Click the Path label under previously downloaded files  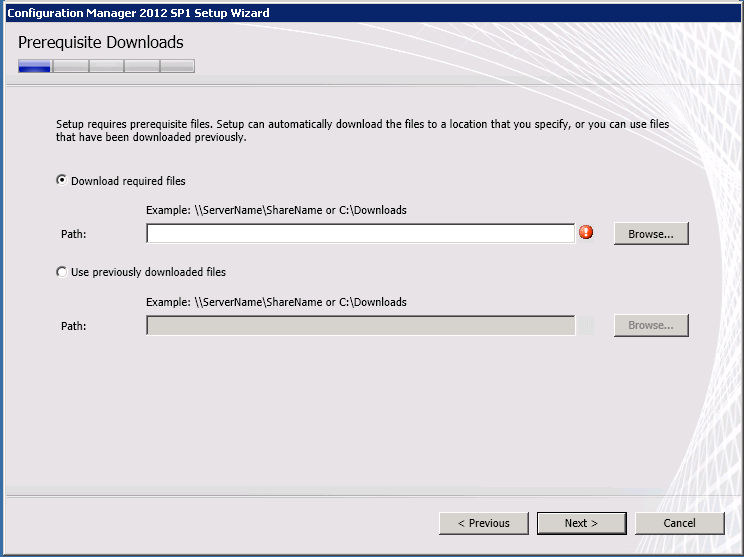coord(74,326)
